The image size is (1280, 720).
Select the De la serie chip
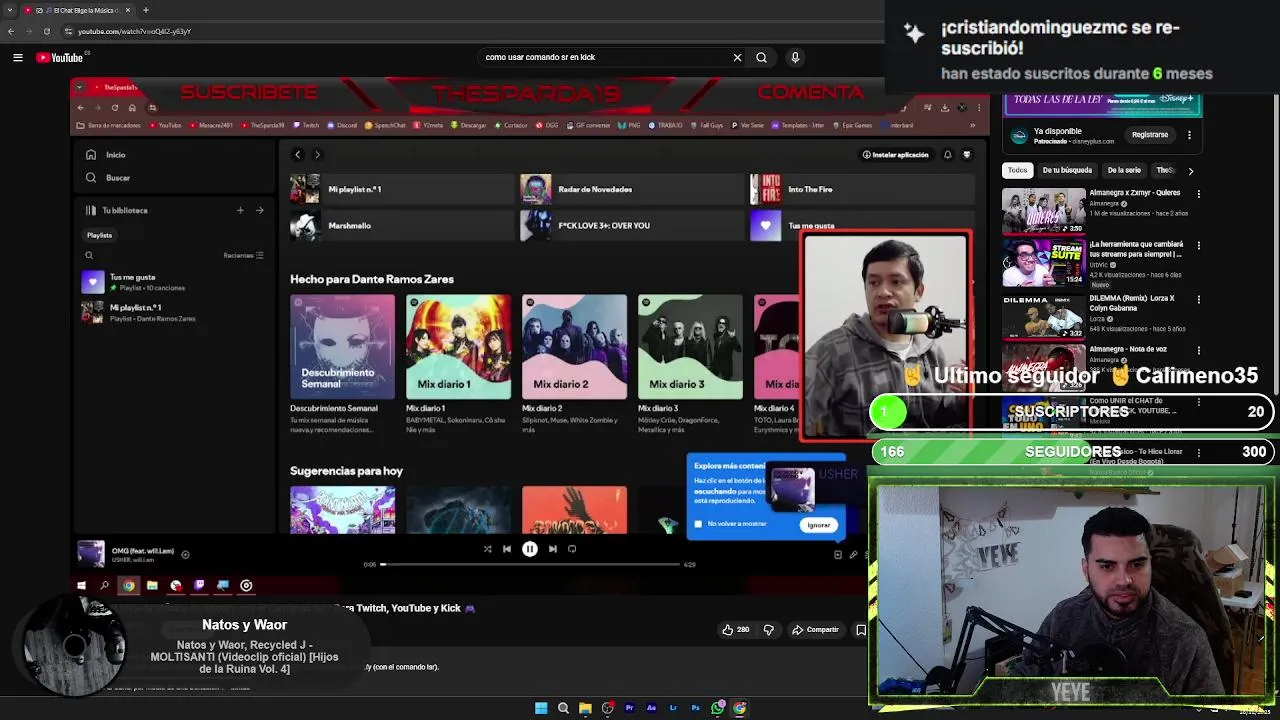pos(1124,170)
